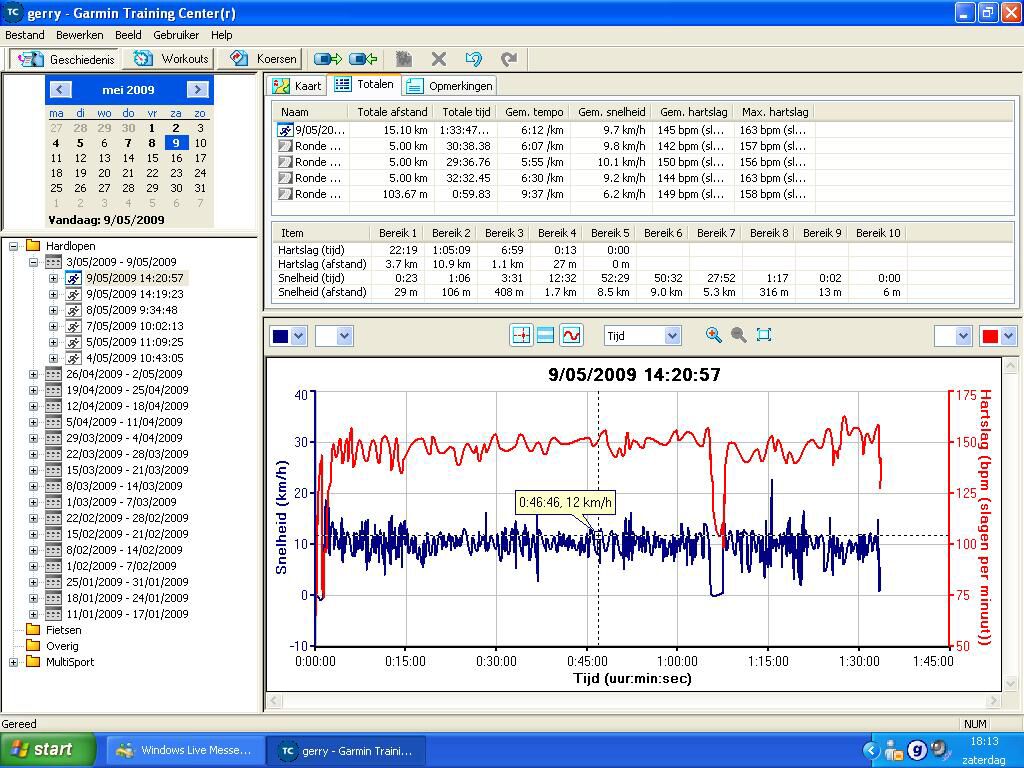The image size is (1024, 768).
Task: Toggle the crosshair cursor graph button
Action: click(521, 336)
